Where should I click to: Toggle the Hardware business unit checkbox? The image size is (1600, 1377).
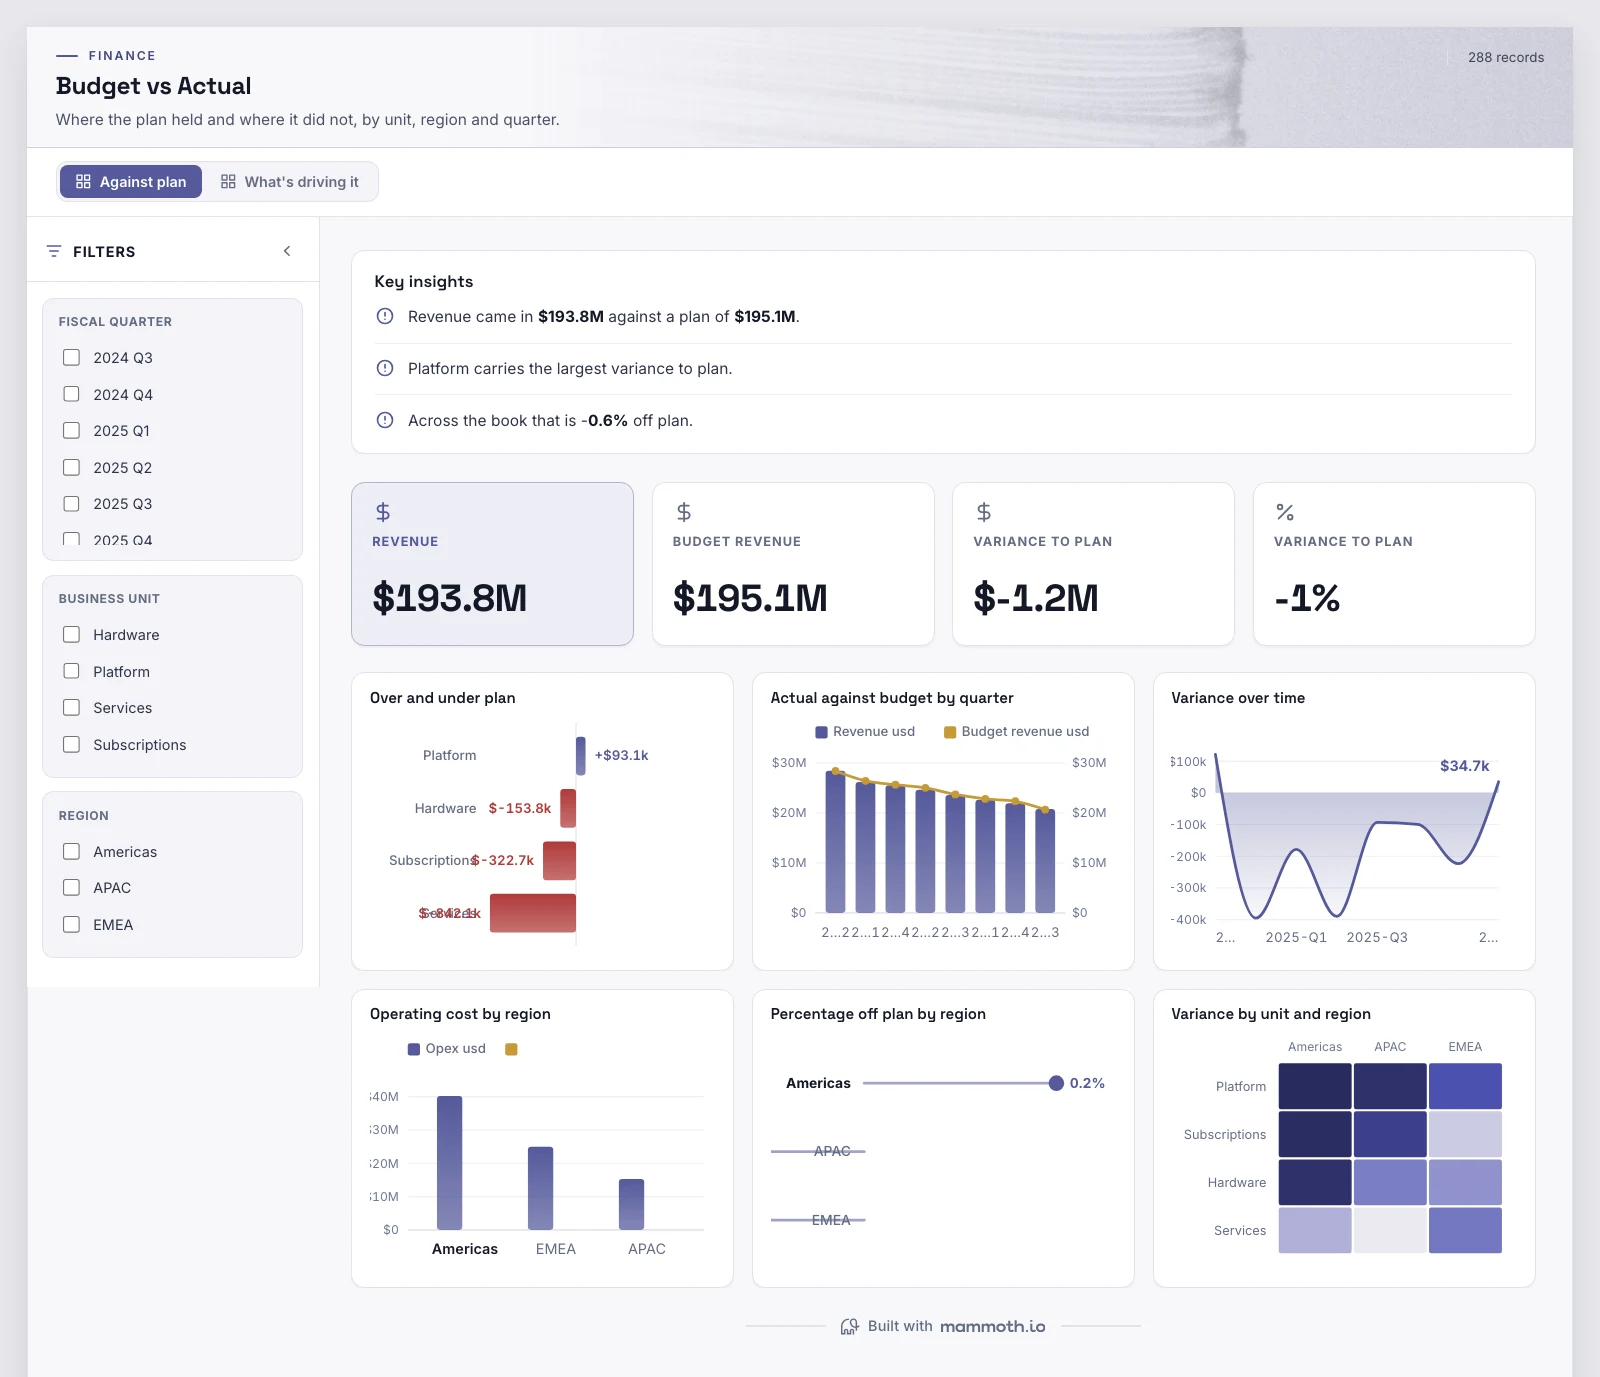coord(71,634)
